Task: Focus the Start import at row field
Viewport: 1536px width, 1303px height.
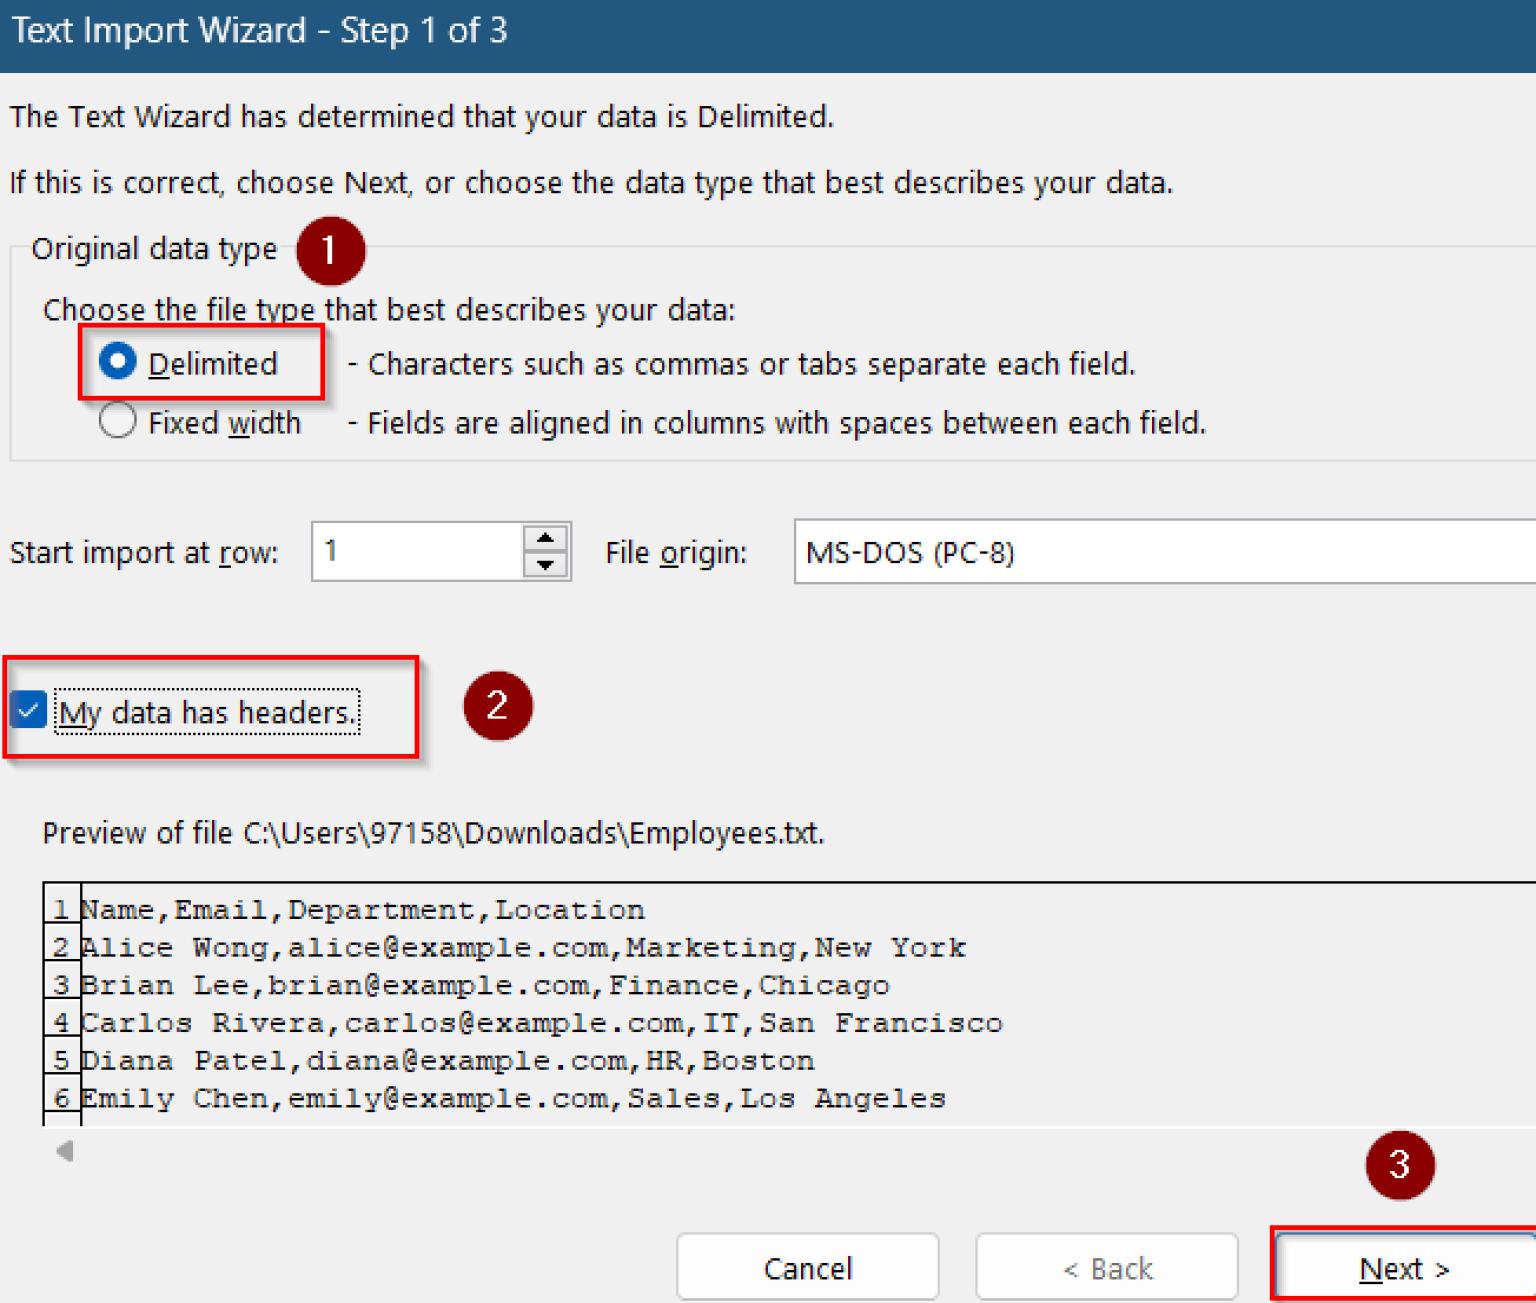Action: [415, 552]
